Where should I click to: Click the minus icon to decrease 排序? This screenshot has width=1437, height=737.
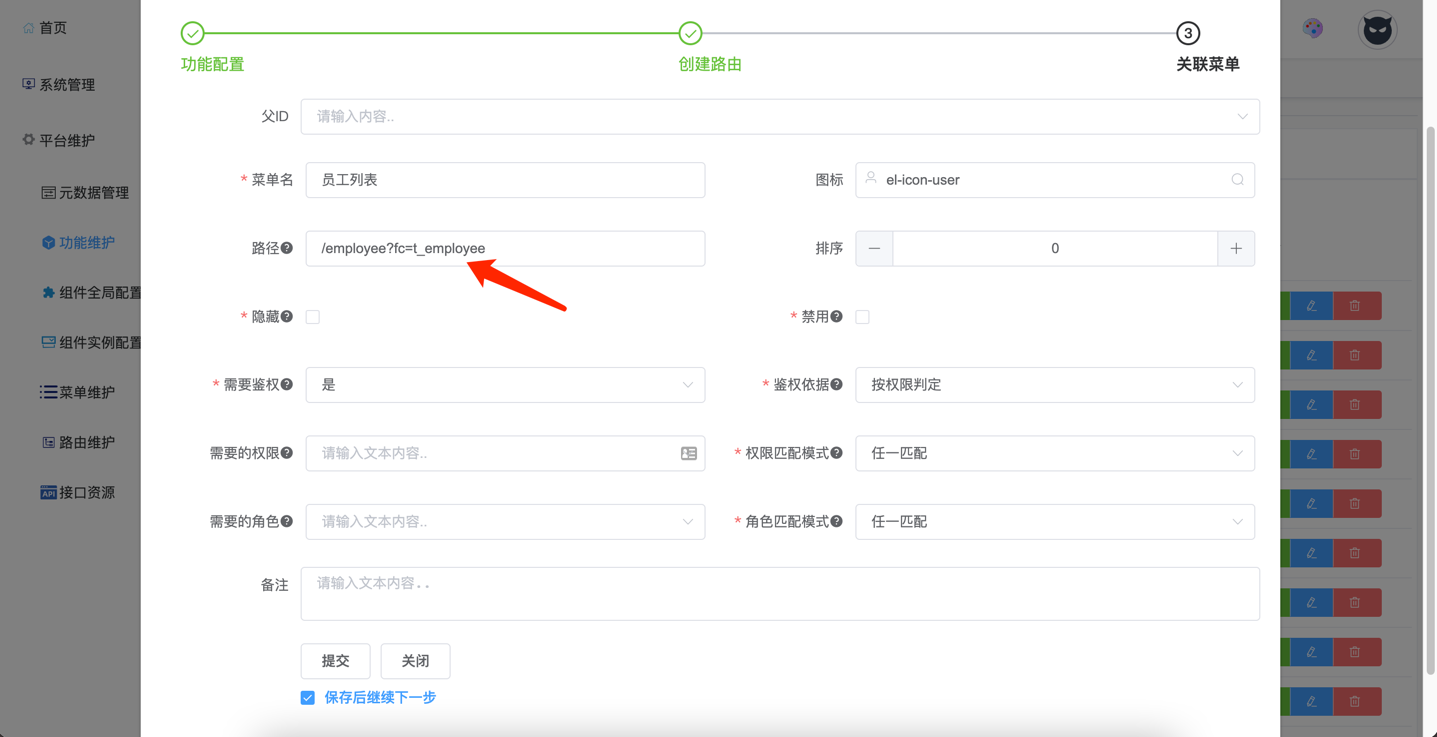[874, 249]
